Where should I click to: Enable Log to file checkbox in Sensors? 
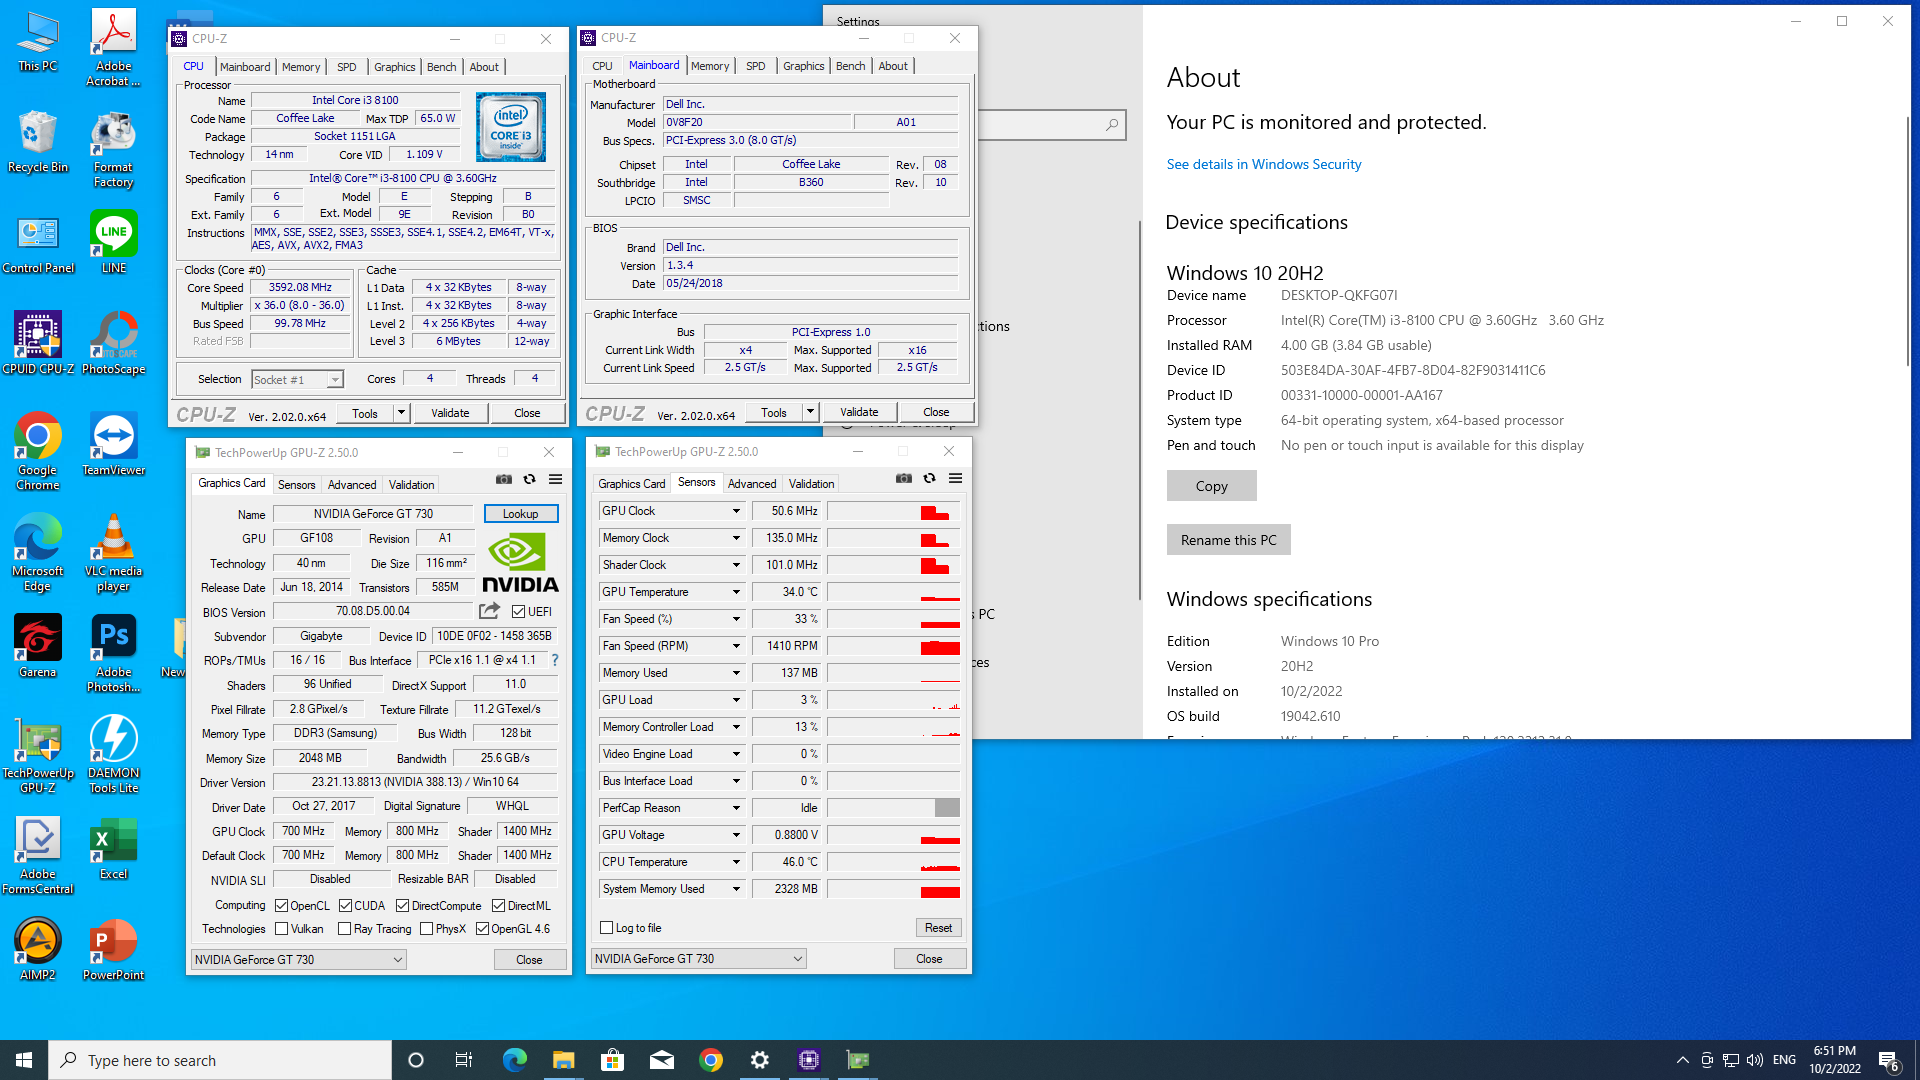point(606,928)
